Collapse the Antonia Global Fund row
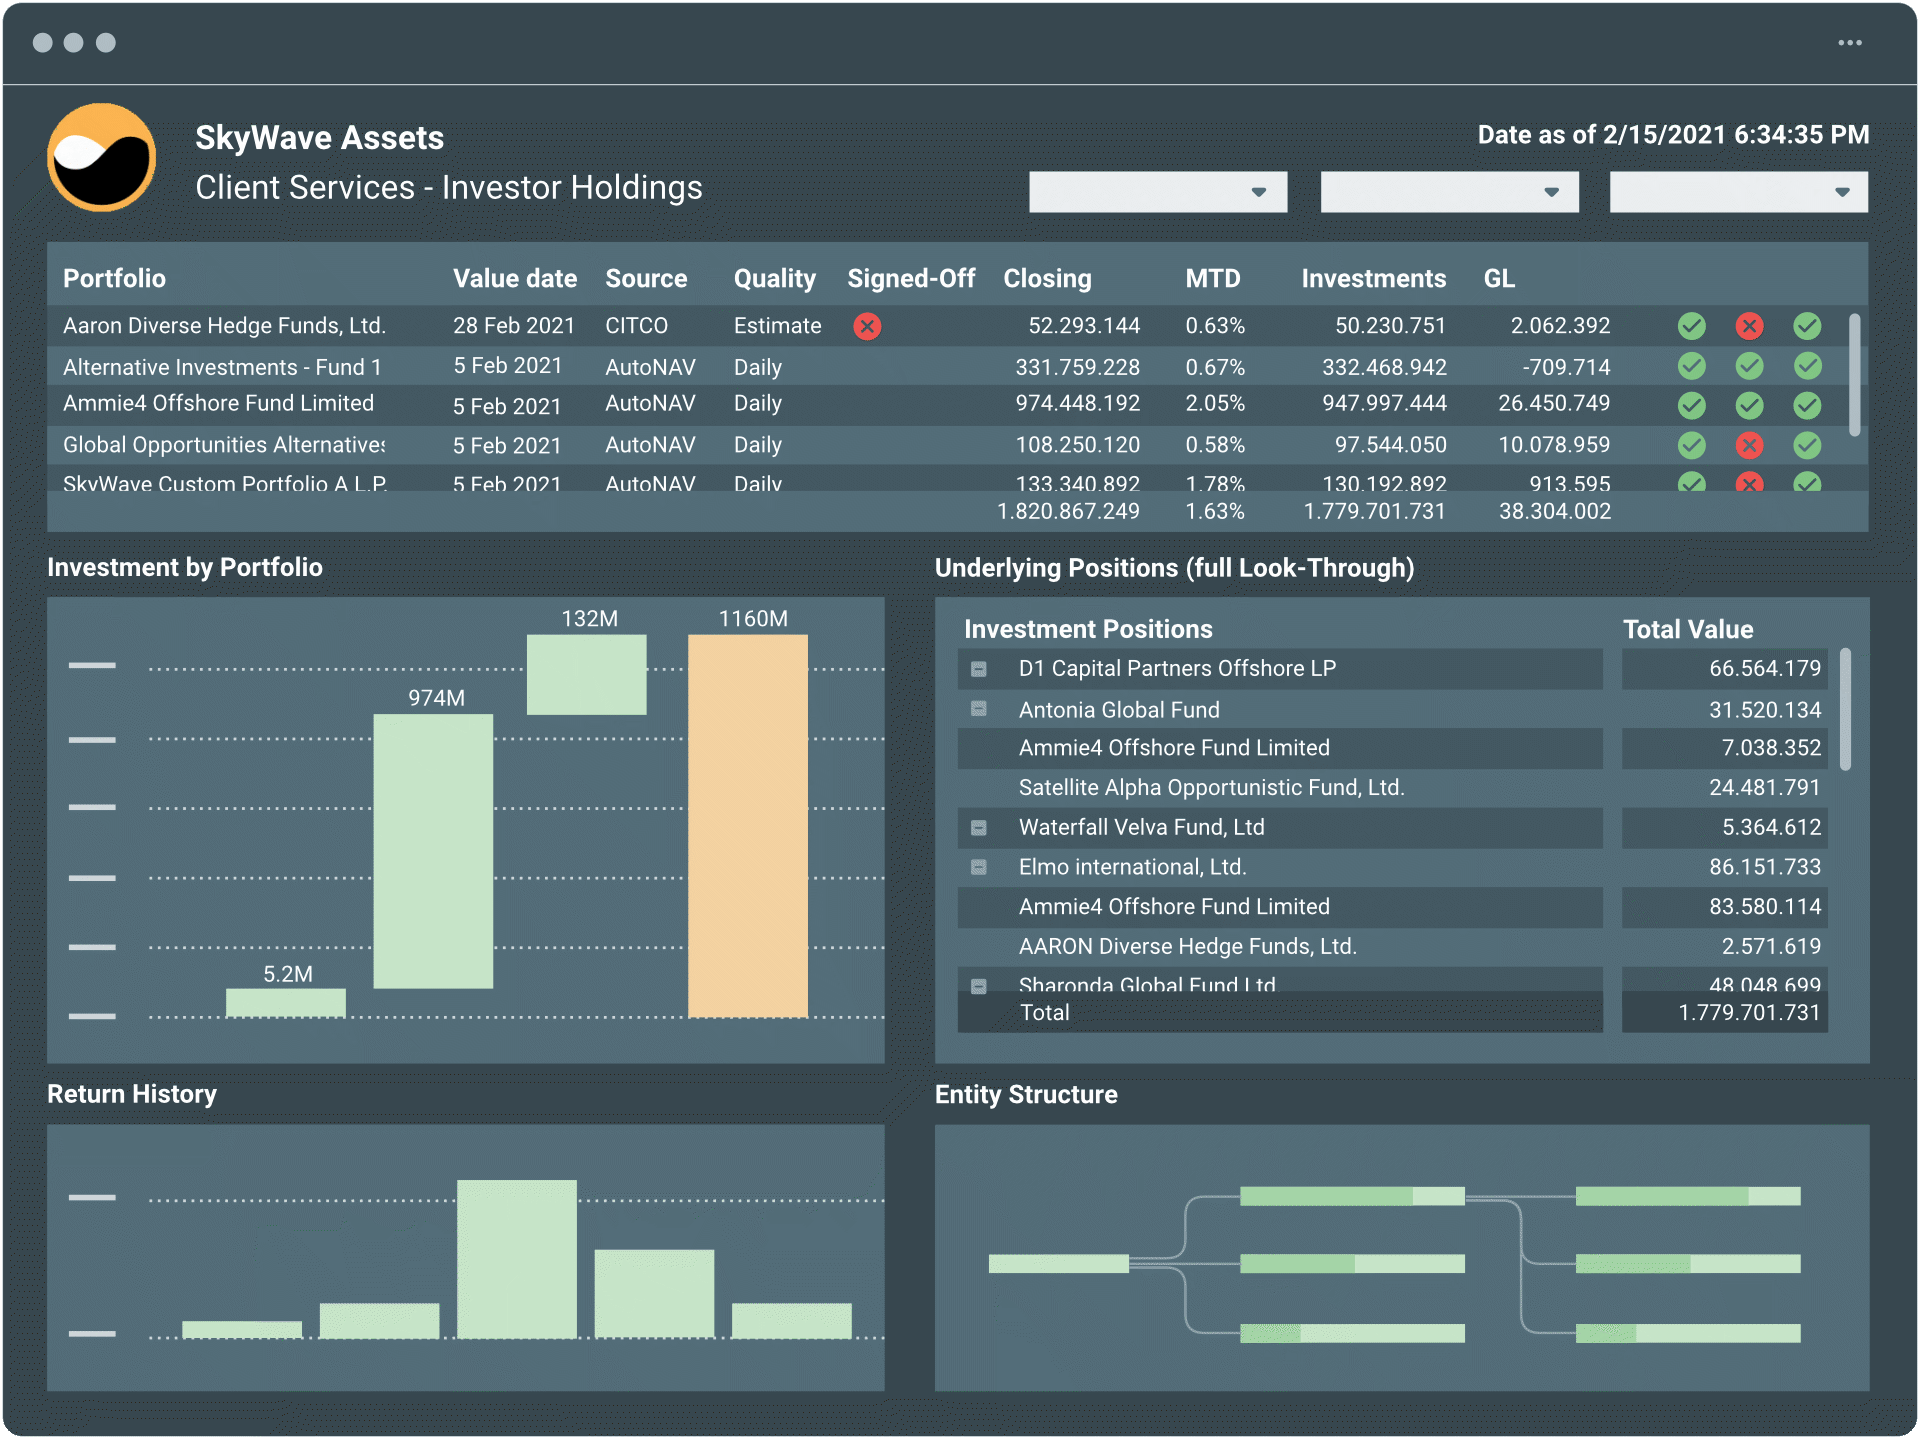 point(979,709)
